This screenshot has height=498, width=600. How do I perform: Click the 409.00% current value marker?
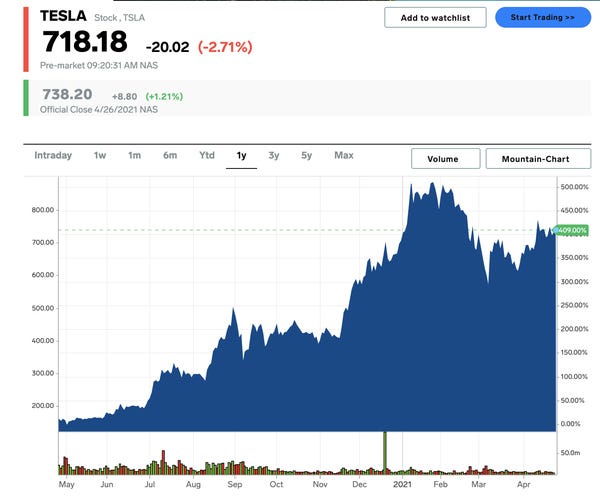[x=571, y=230]
